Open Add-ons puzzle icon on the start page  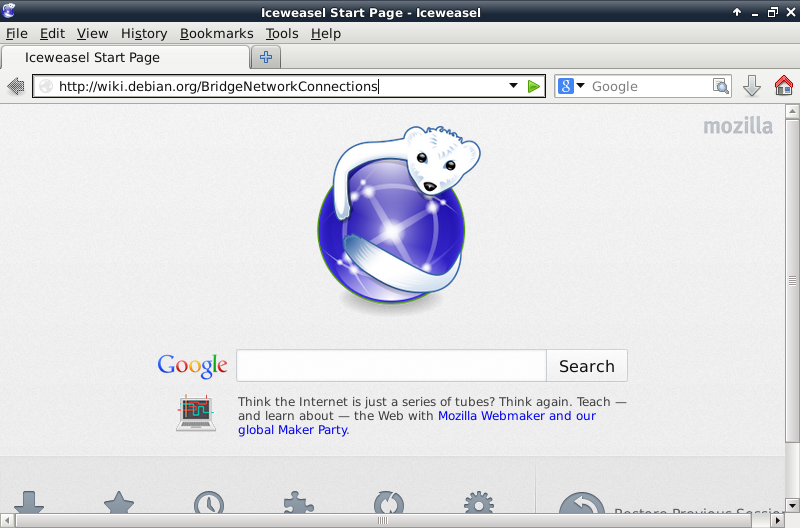(298, 503)
